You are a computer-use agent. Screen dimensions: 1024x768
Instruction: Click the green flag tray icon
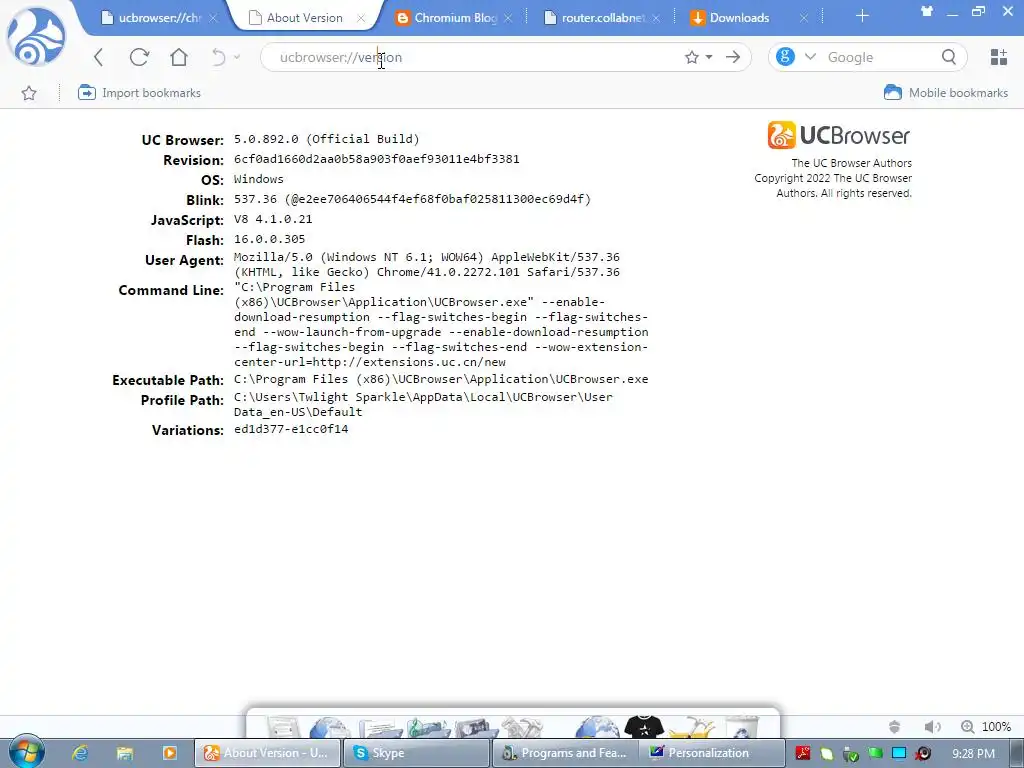875,753
